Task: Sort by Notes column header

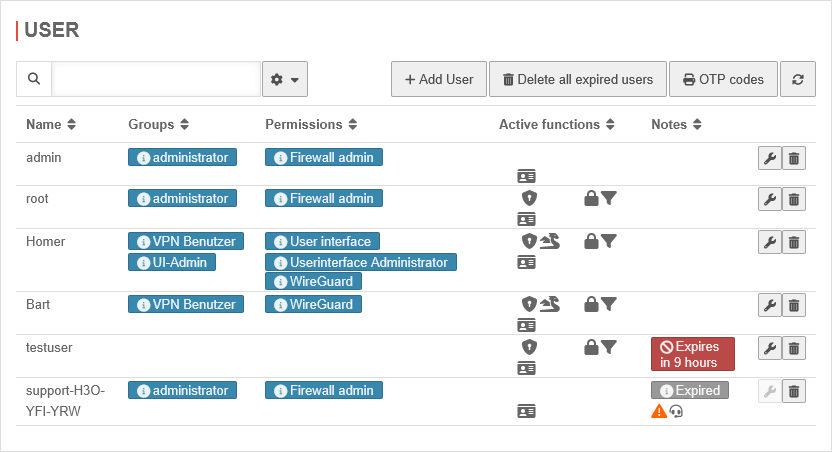Action: pos(677,125)
